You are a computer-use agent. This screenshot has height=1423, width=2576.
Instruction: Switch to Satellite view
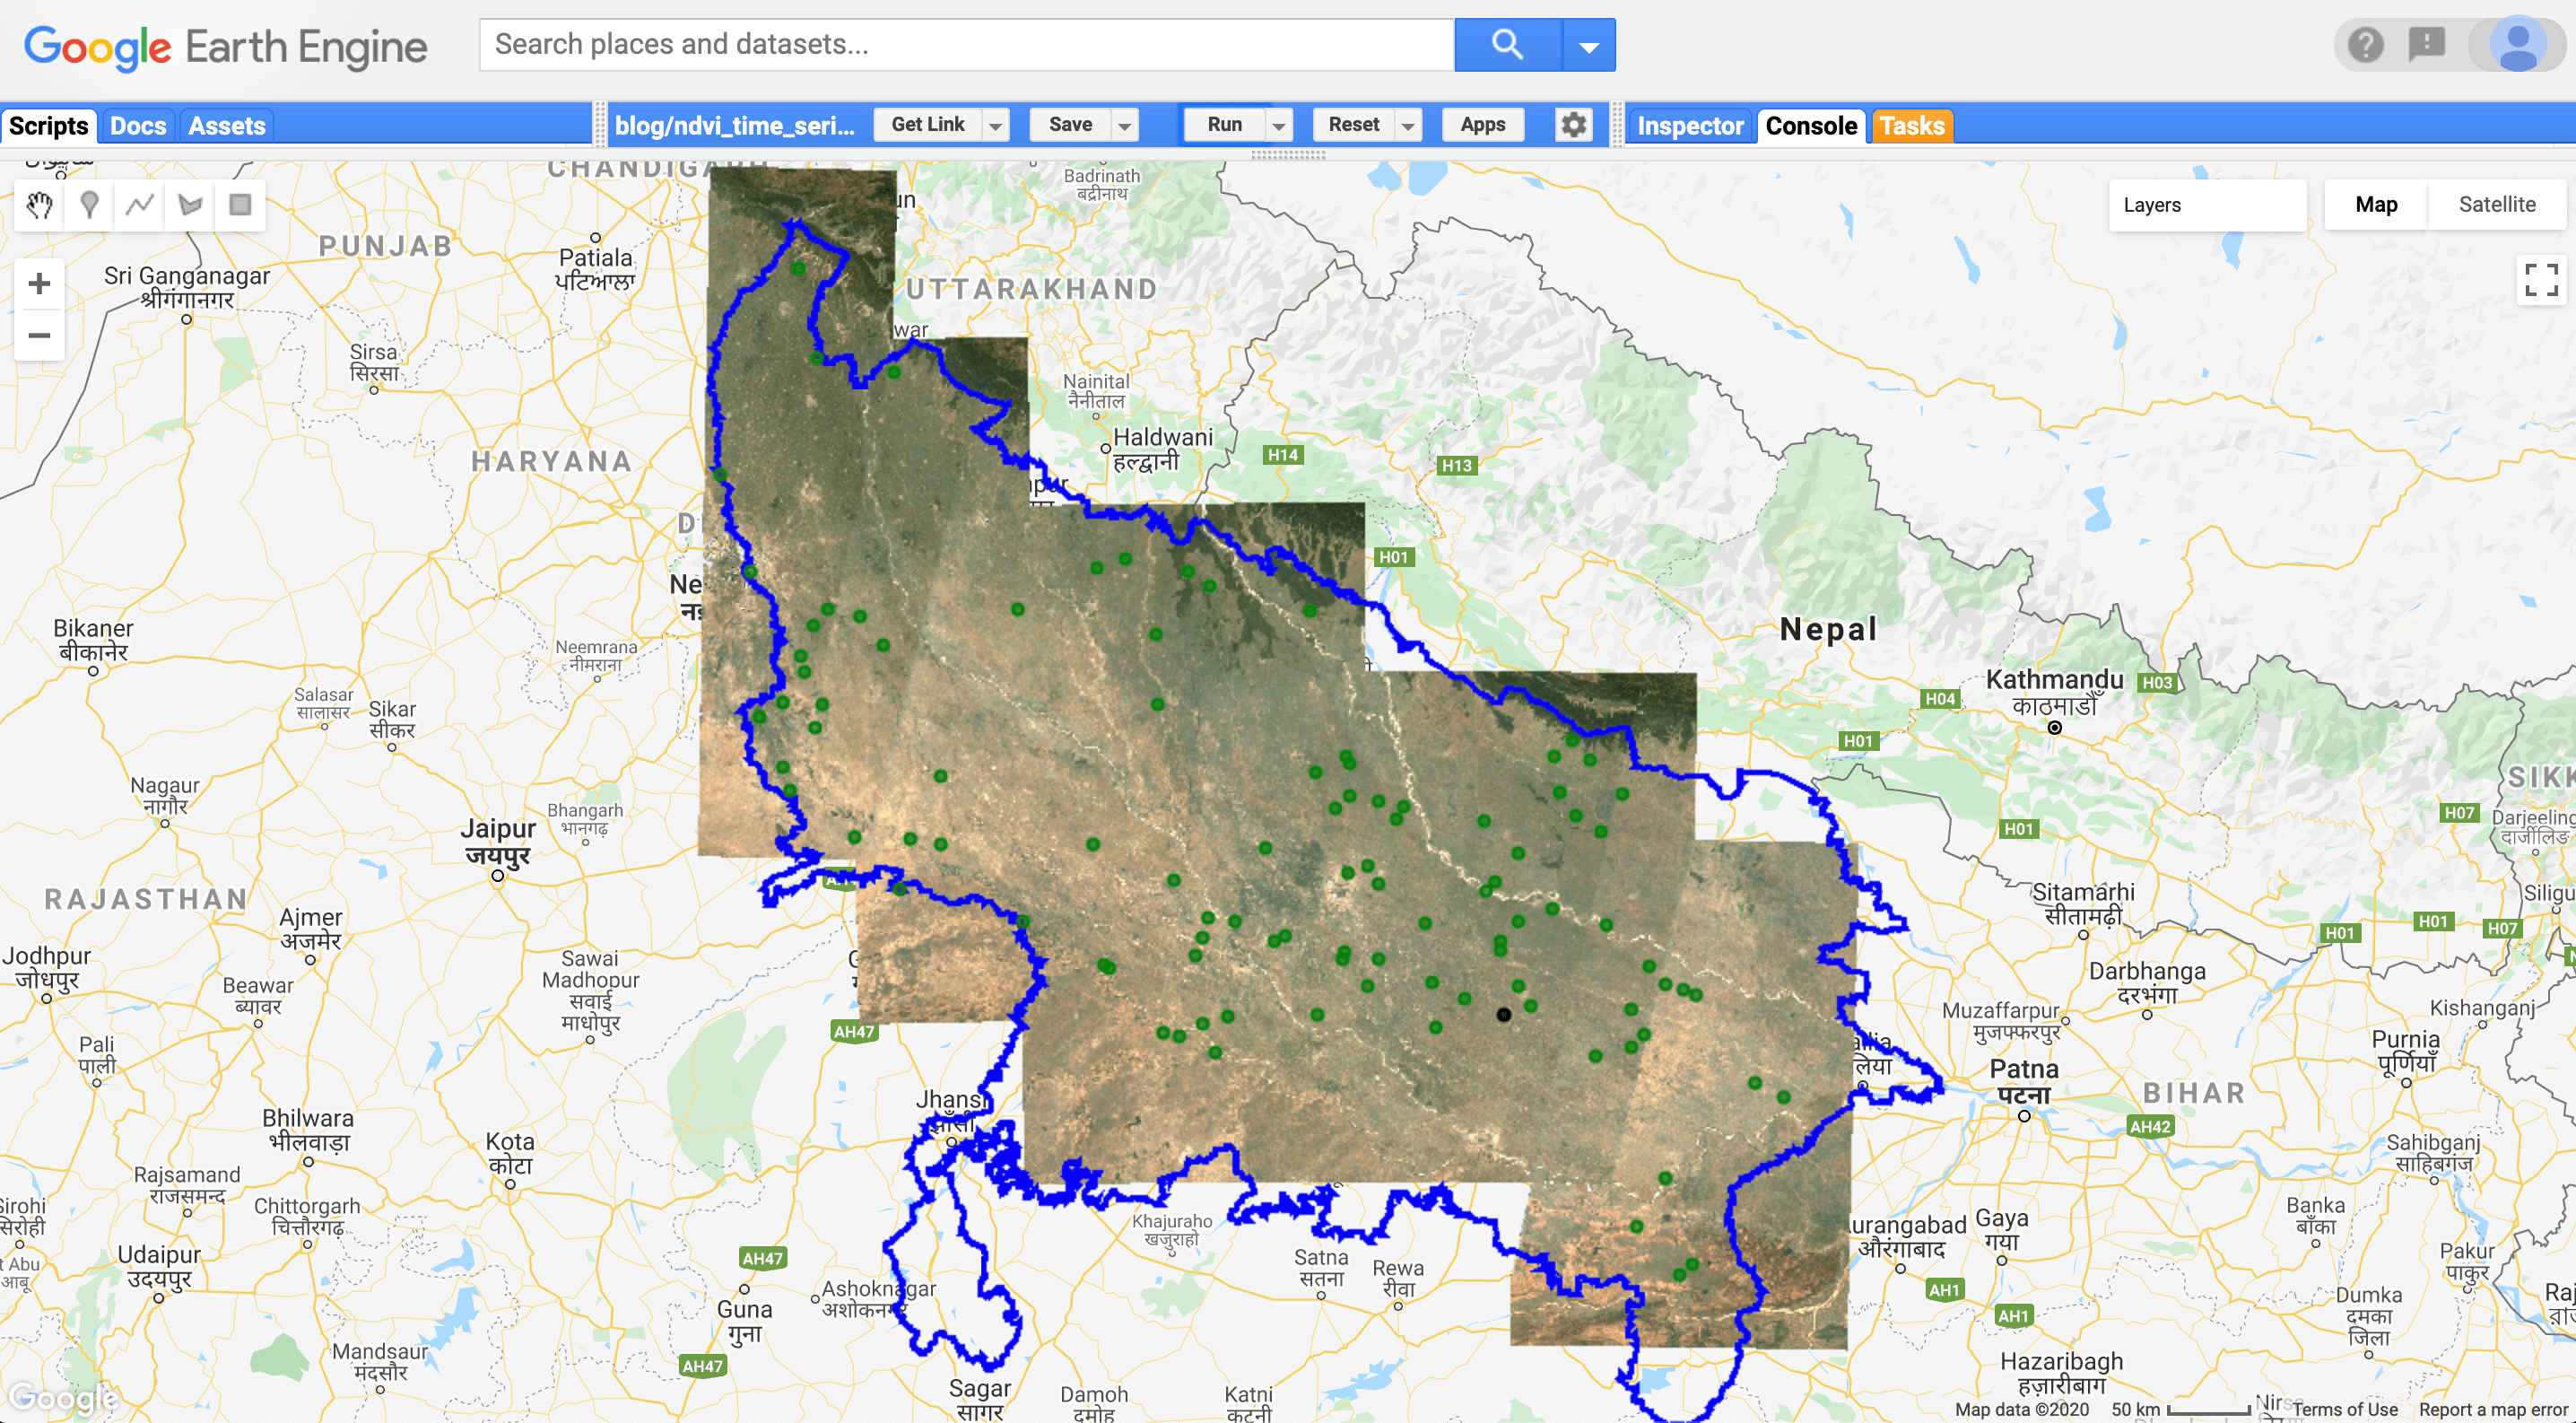pos(2497,204)
